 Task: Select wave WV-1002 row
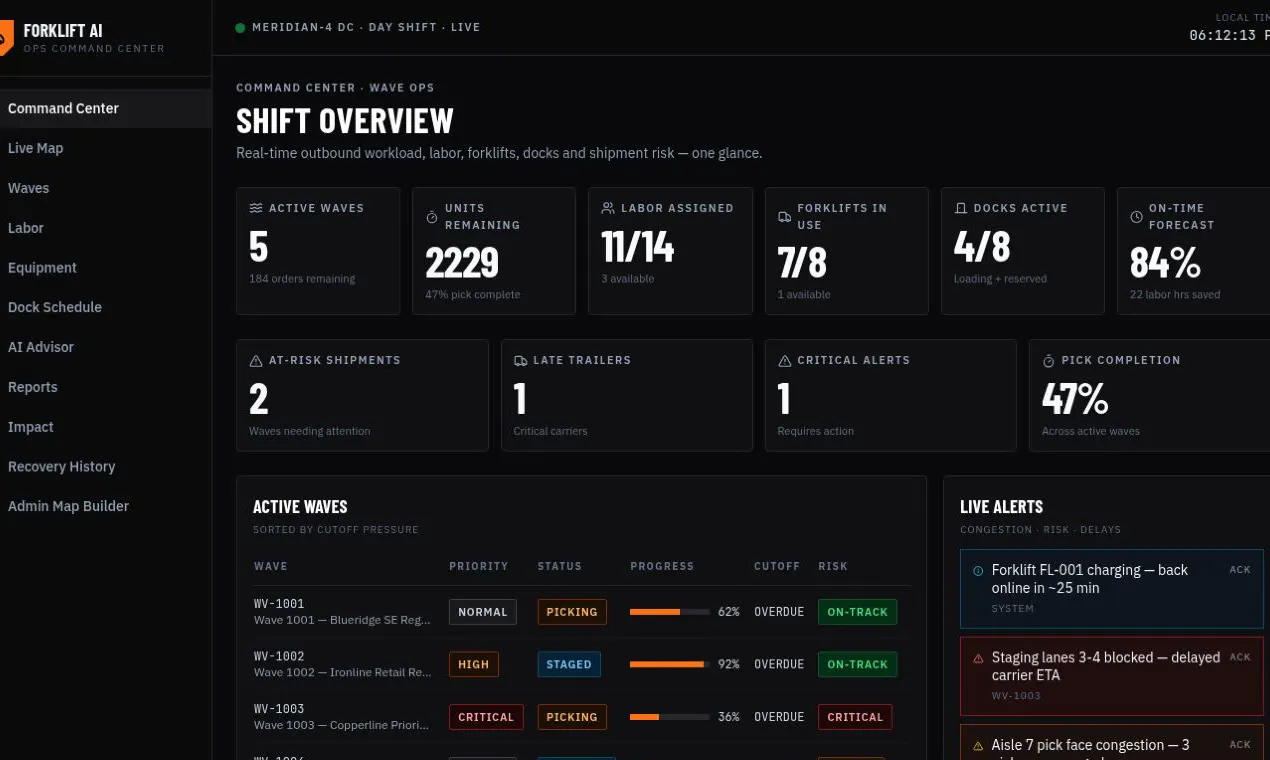(x=582, y=664)
